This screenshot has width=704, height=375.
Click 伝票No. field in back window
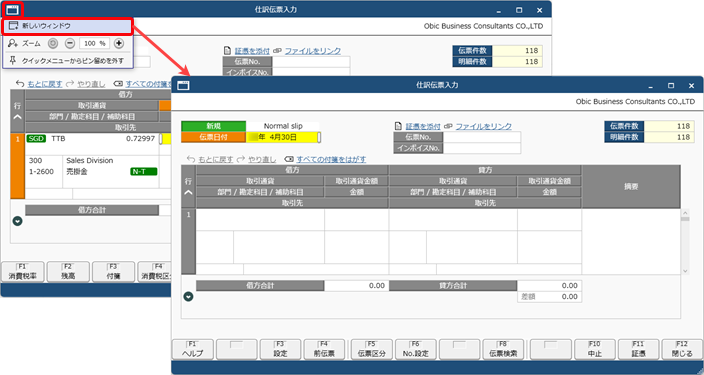click(x=311, y=62)
